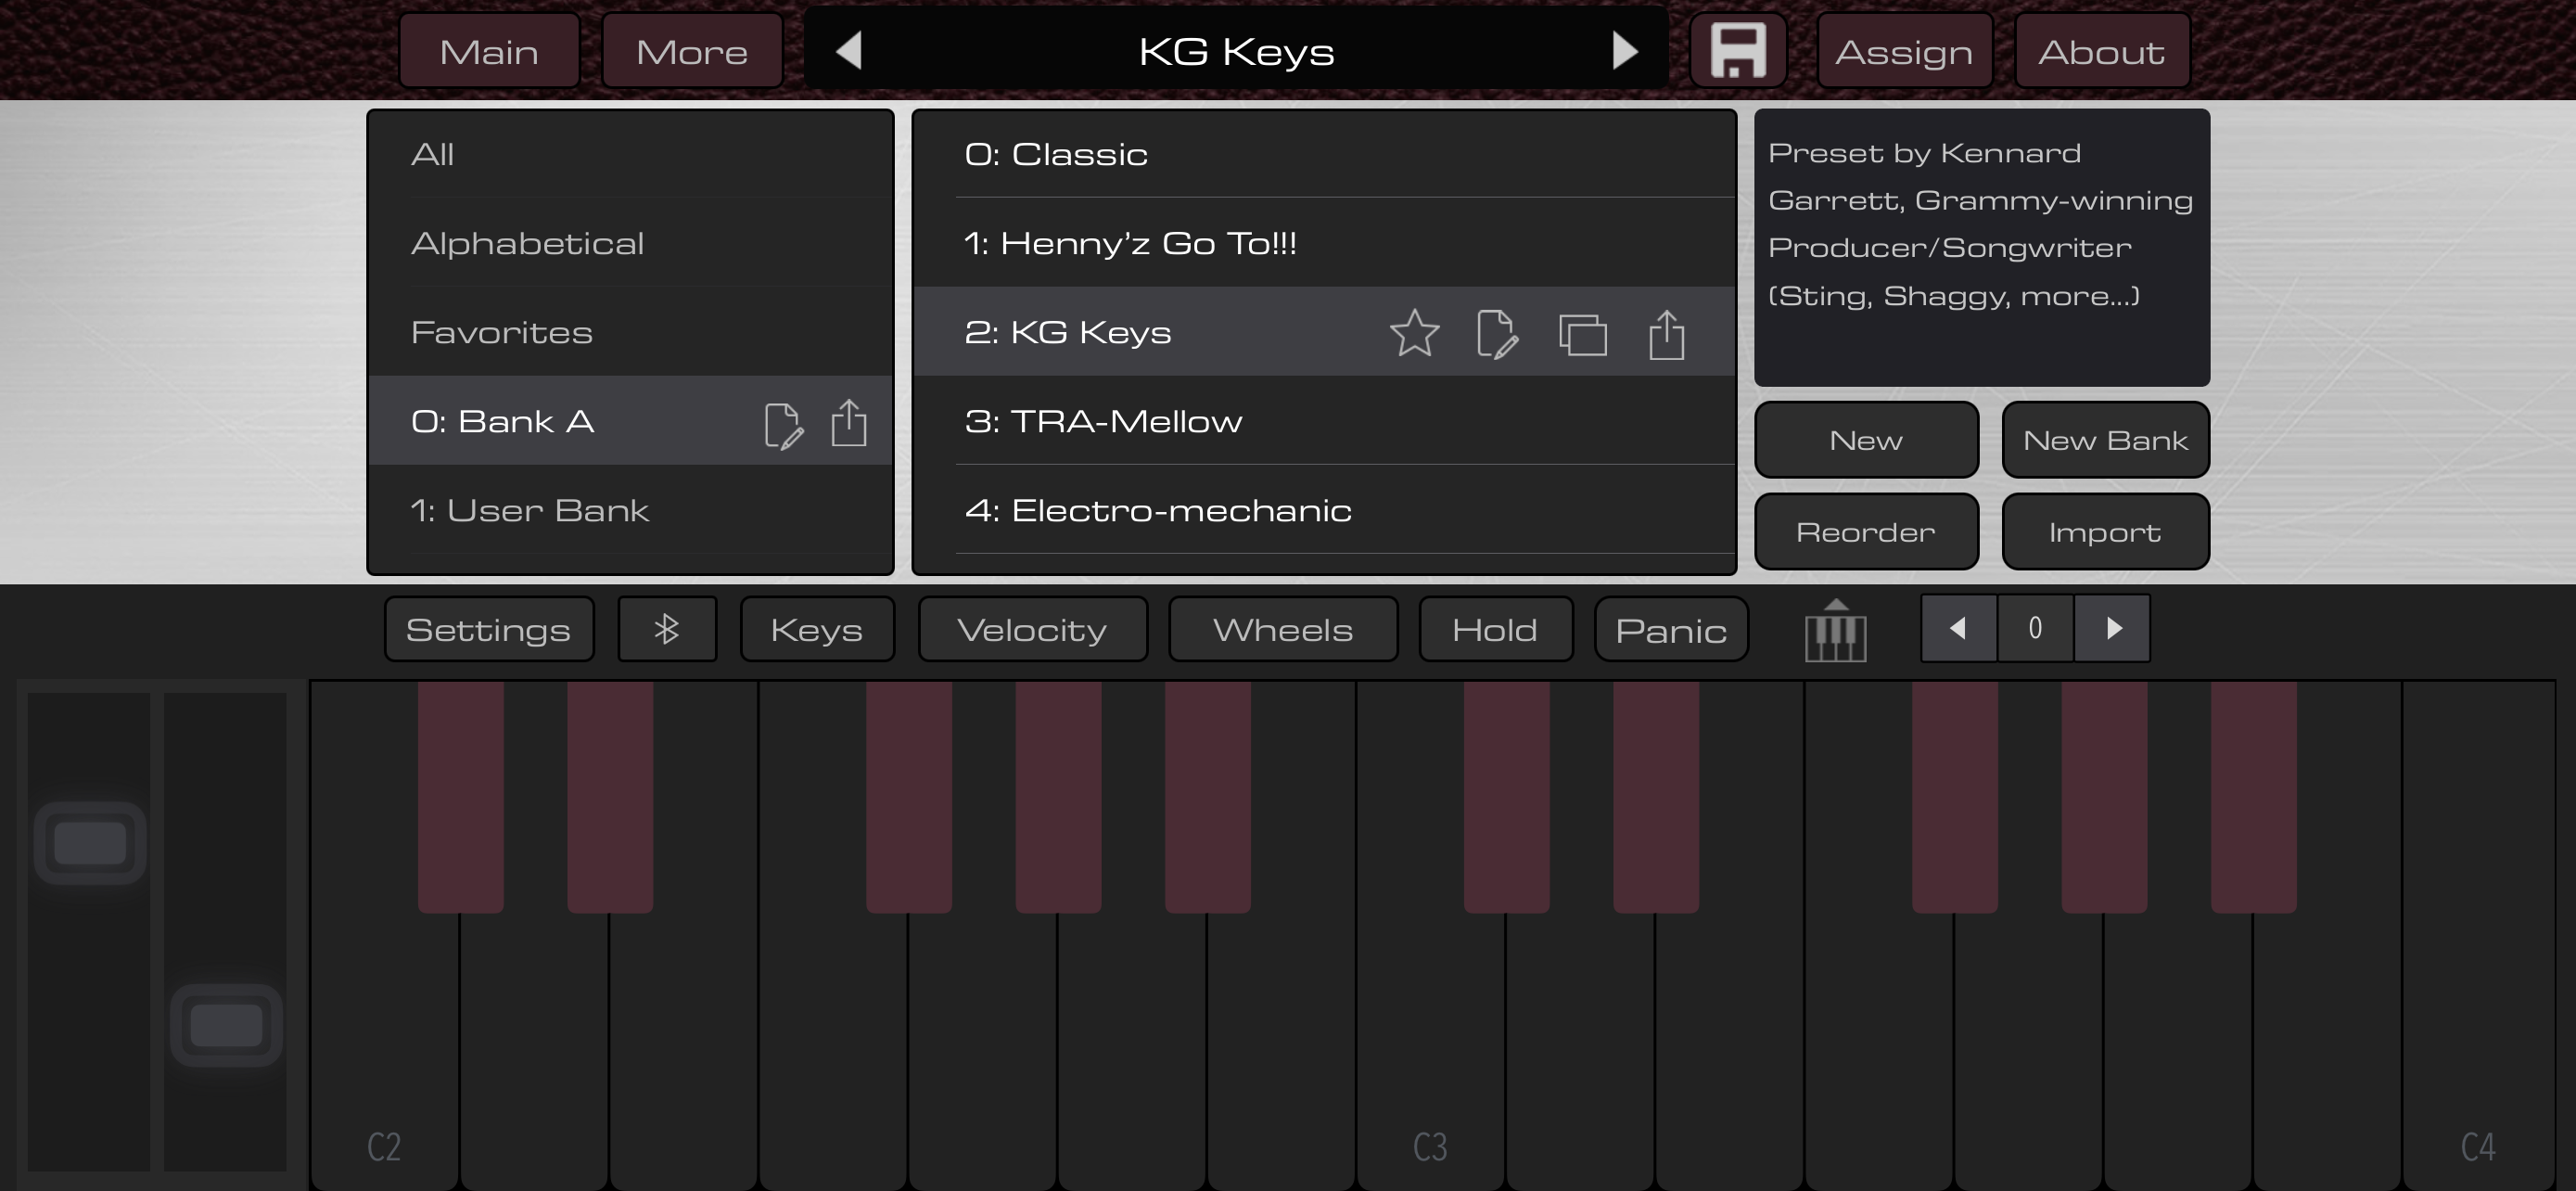Screen dimensions: 2576x1191
Task: Duplicate the KG Keys preset
Action: 1582,334
